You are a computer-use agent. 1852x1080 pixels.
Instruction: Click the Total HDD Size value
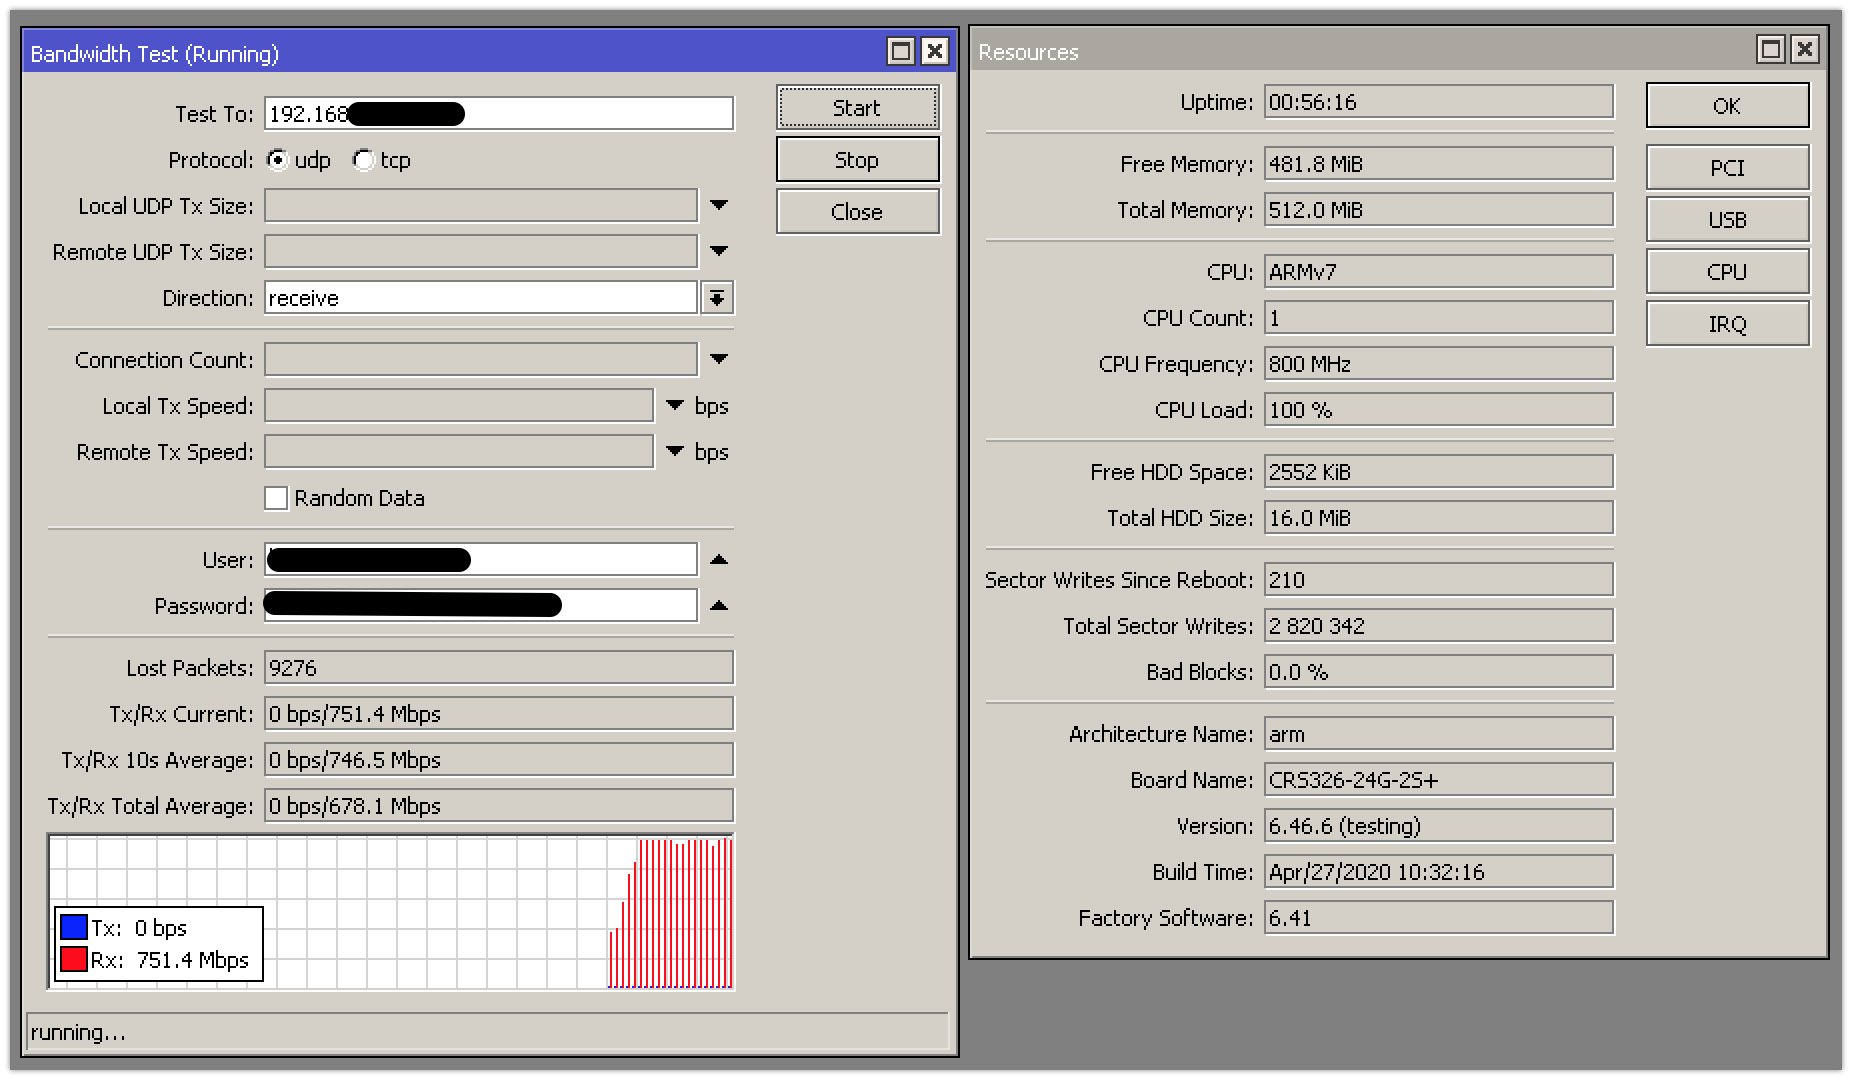(1439, 518)
